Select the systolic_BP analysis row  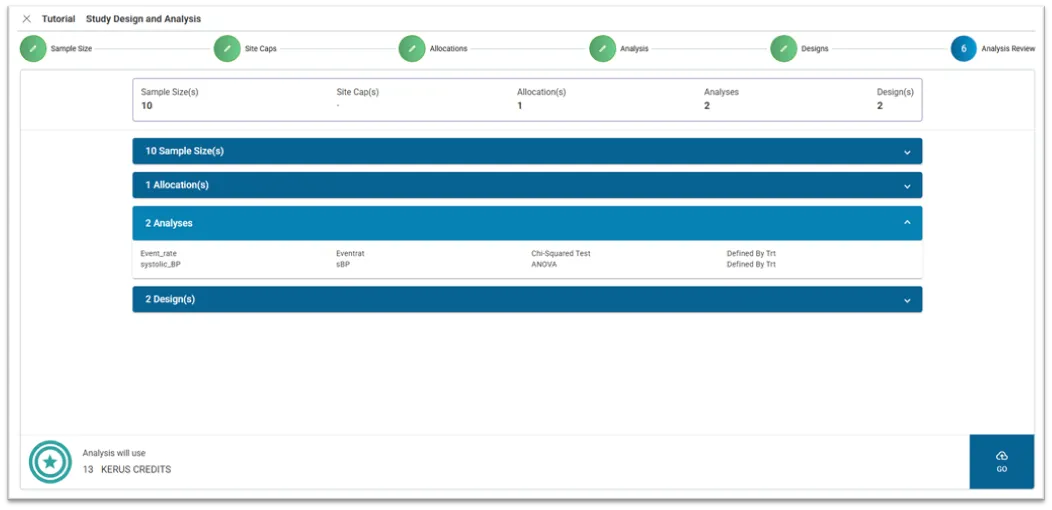pos(161,265)
